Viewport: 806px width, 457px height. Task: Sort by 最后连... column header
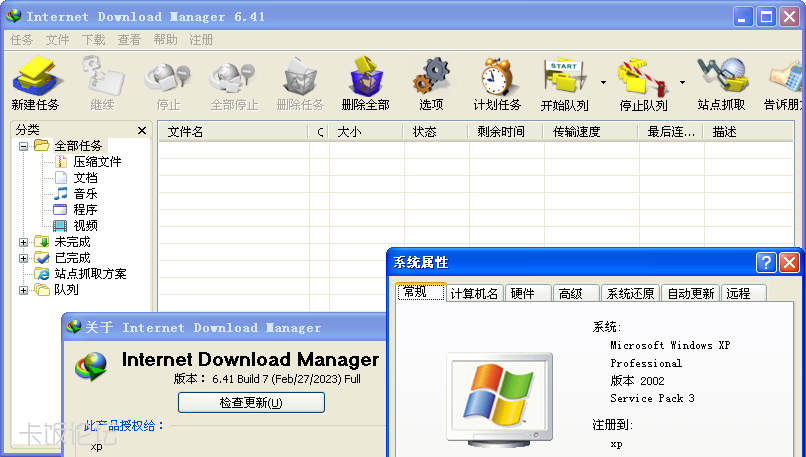671,132
